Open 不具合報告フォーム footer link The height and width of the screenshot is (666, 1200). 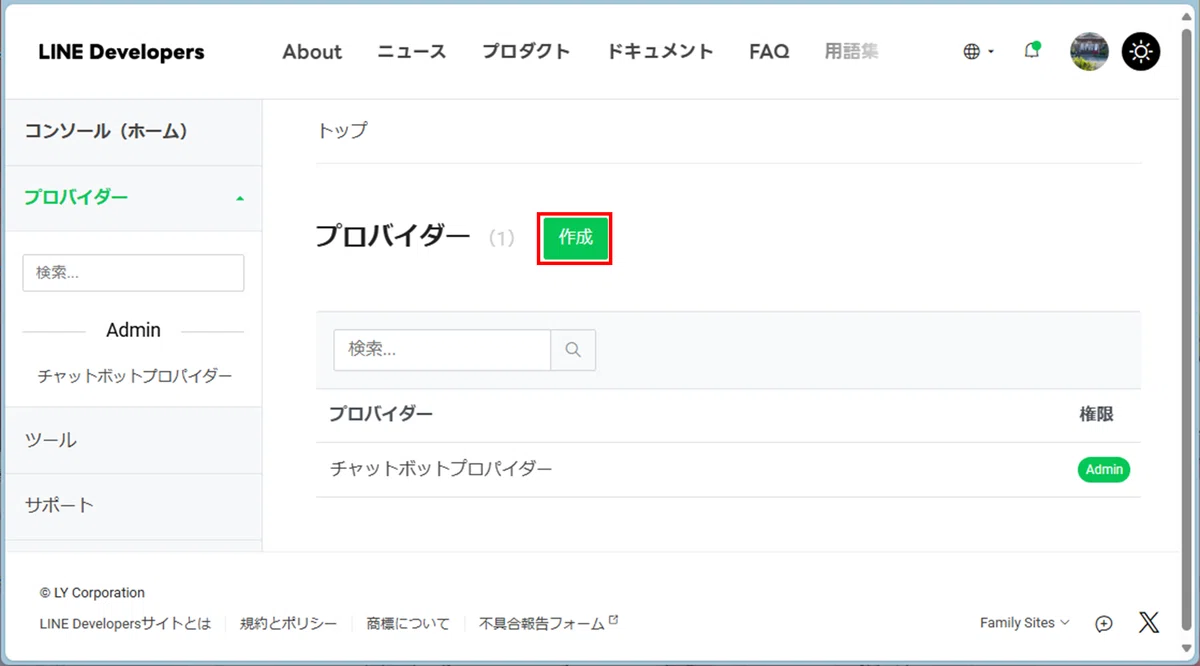549,623
